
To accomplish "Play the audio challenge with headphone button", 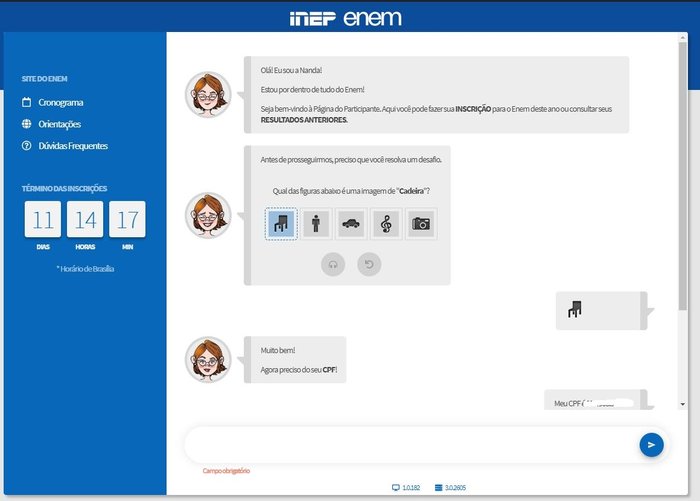I will tap(333, 264).
